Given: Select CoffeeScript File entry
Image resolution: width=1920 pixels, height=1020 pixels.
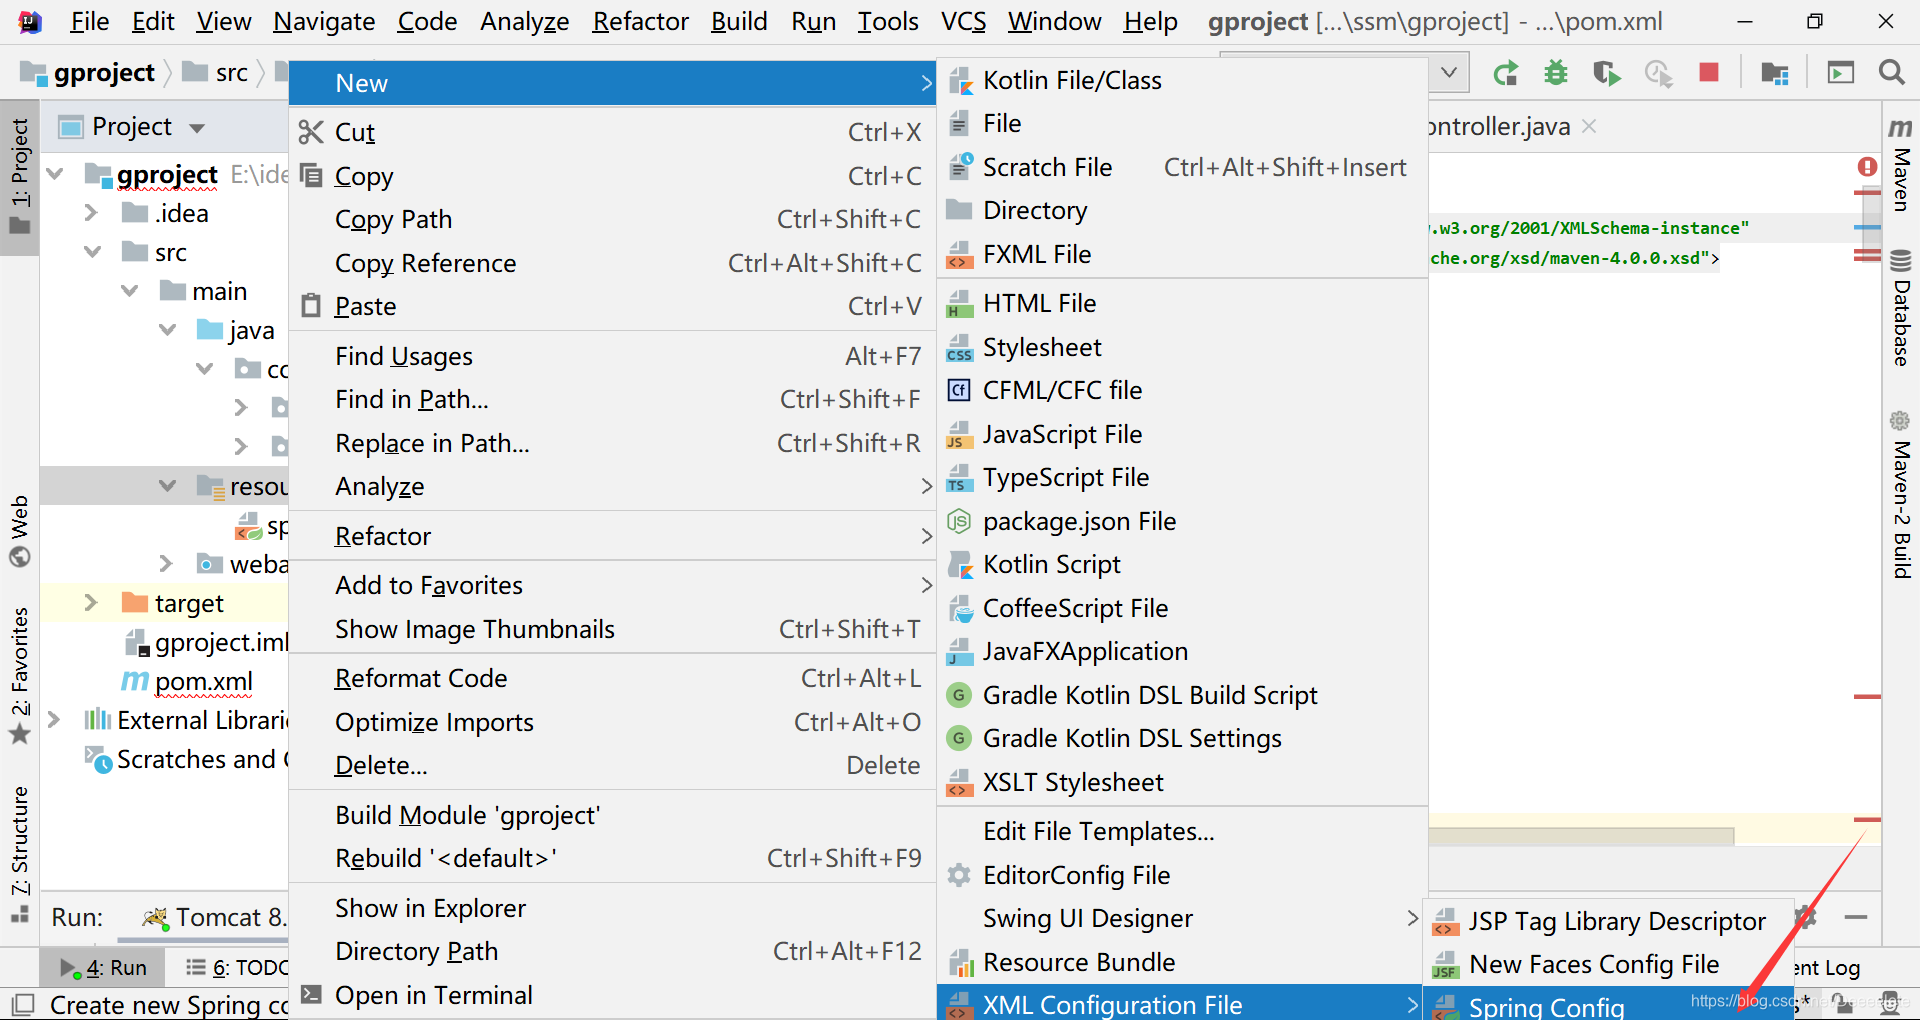Looking at the screenshot, I should (1182, 608).
